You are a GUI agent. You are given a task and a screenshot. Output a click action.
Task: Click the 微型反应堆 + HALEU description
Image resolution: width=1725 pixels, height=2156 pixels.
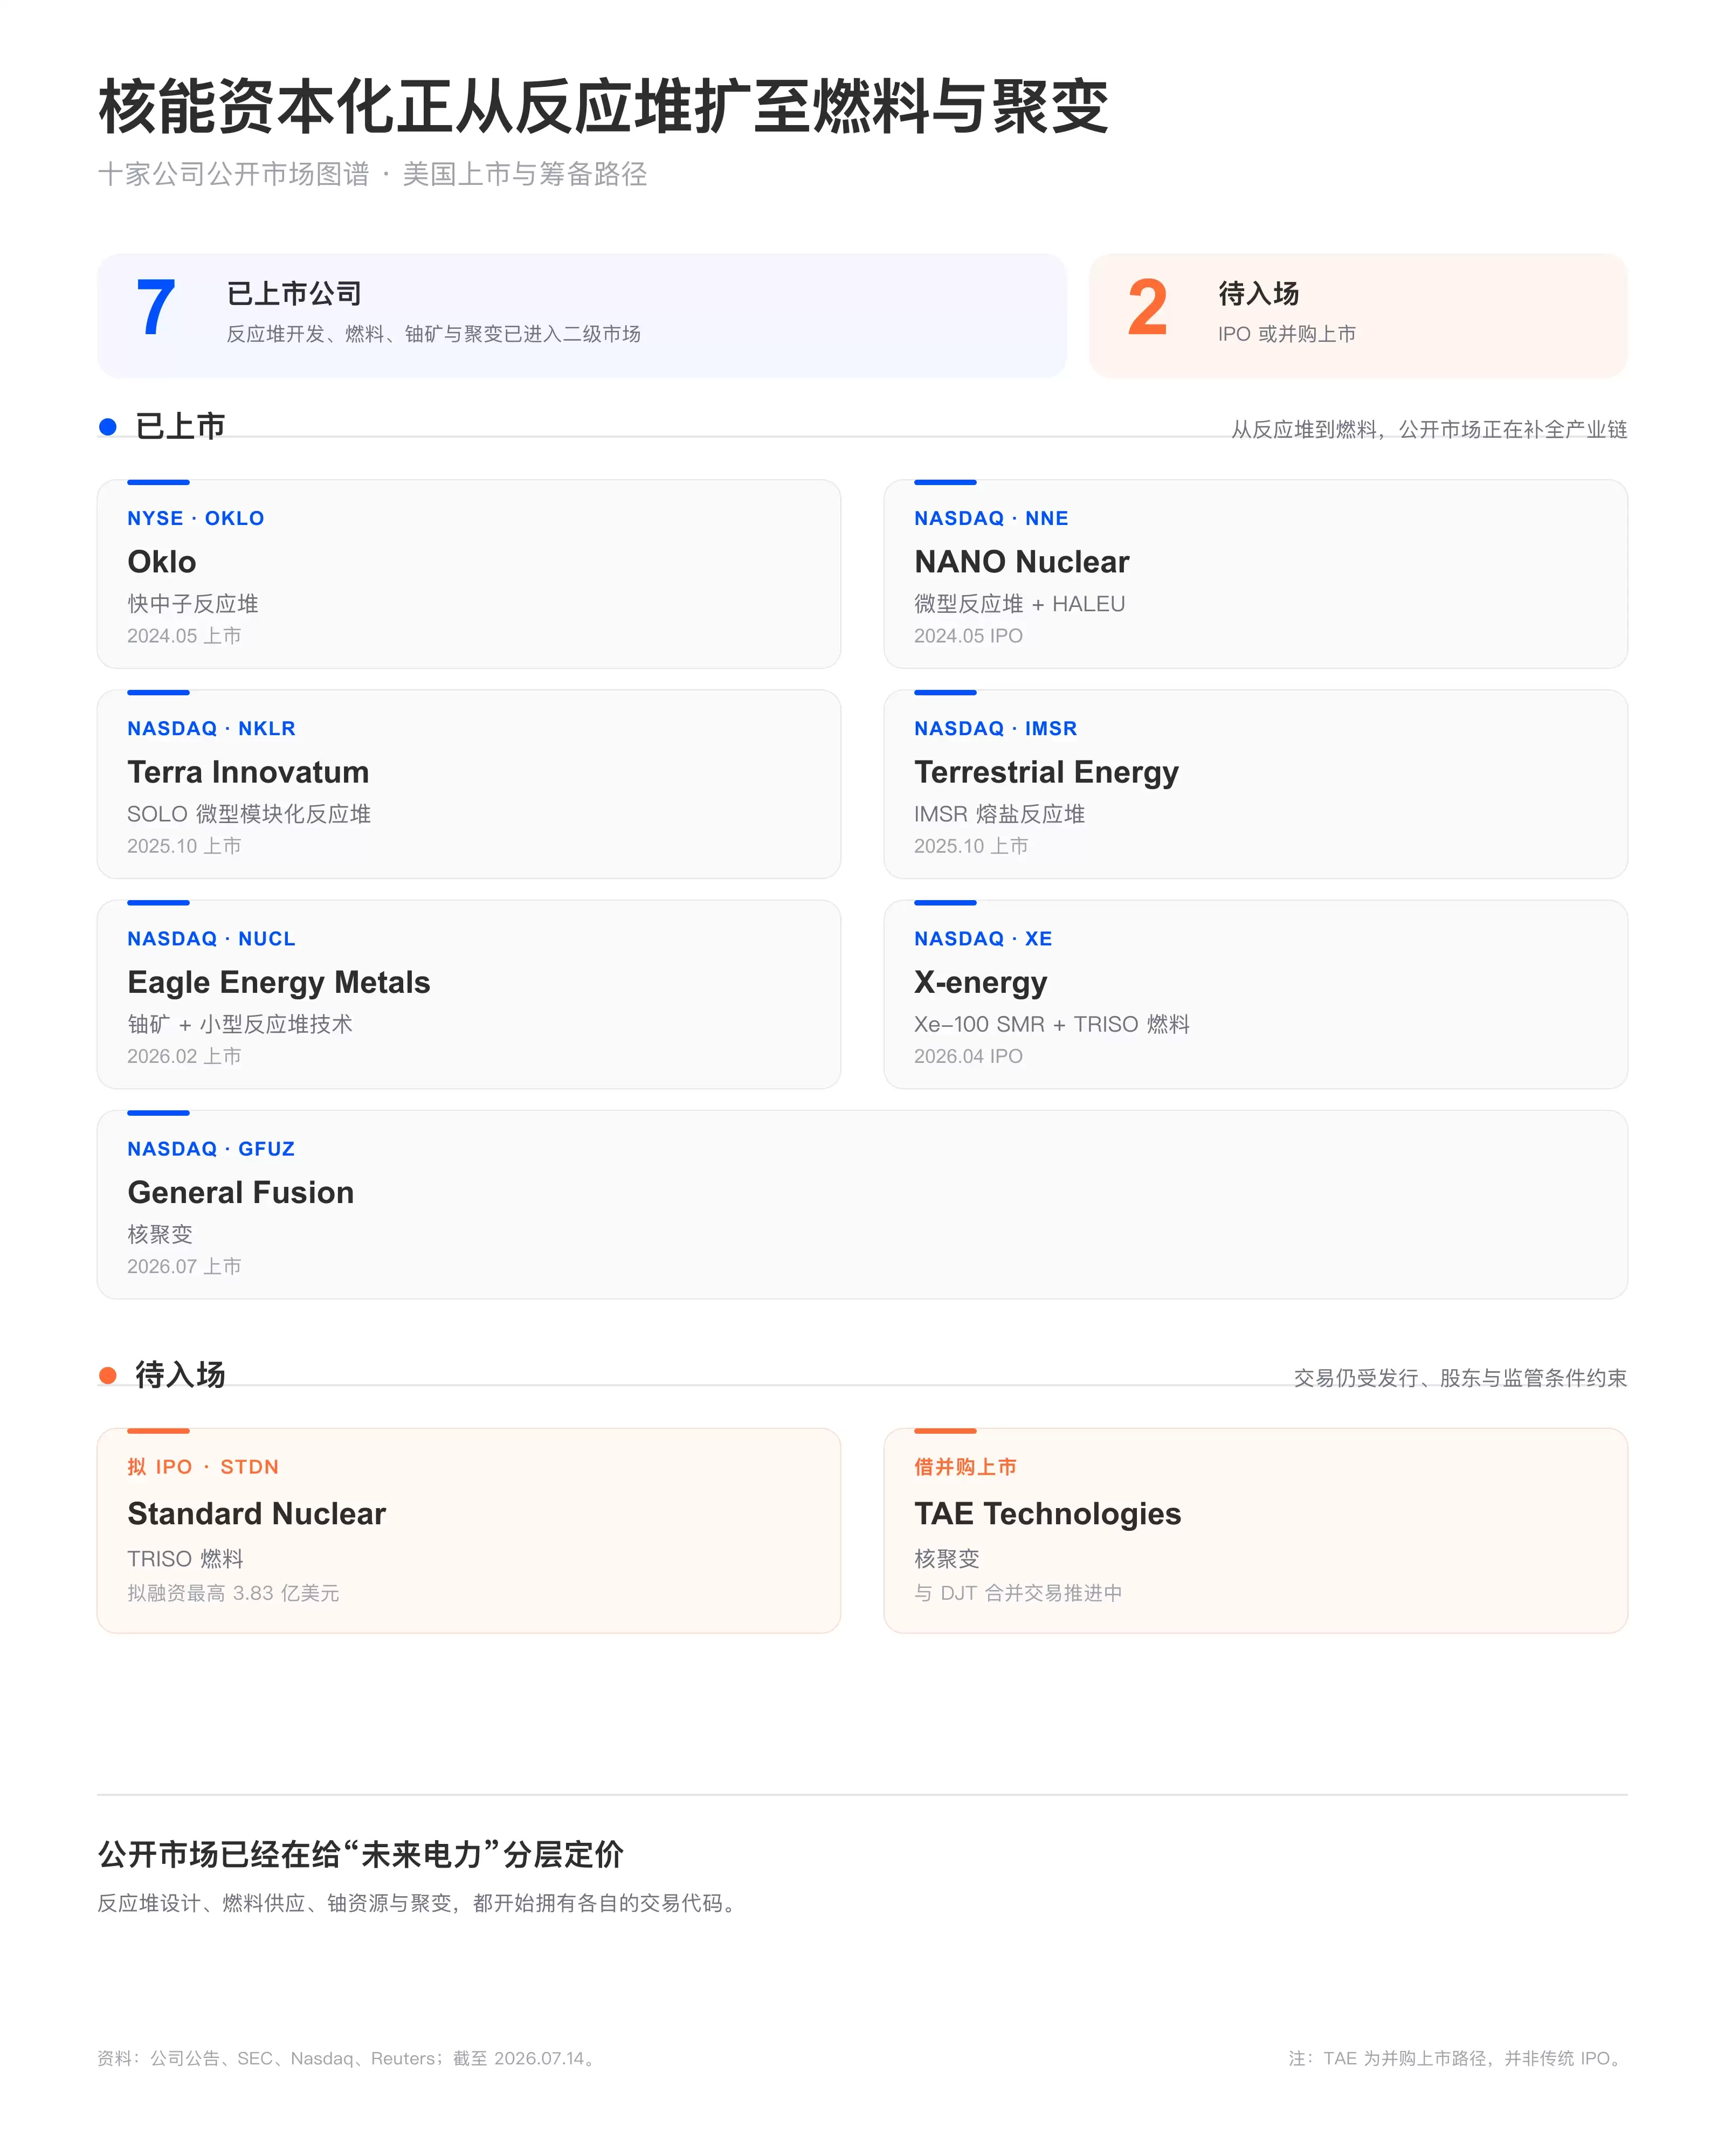(x=1019, y=604)
